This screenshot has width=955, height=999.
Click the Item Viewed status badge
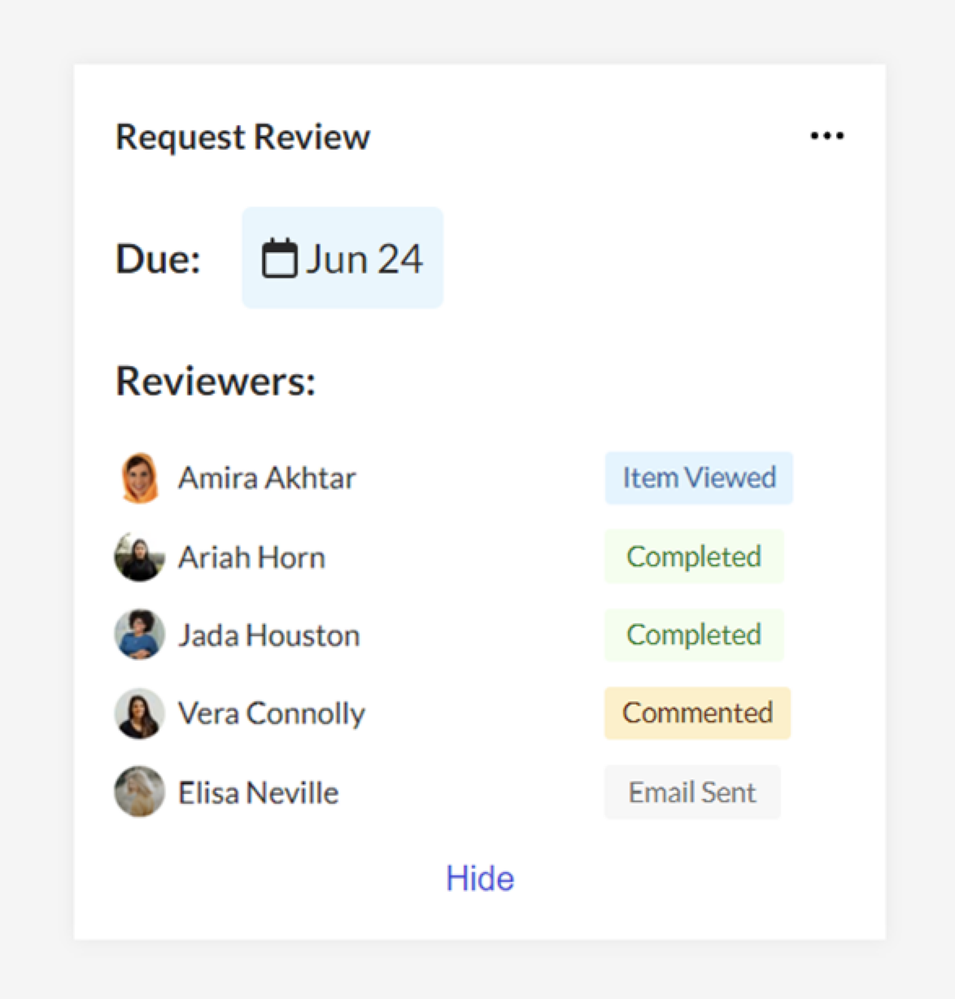pyautogui.click(x=699, y=478)
